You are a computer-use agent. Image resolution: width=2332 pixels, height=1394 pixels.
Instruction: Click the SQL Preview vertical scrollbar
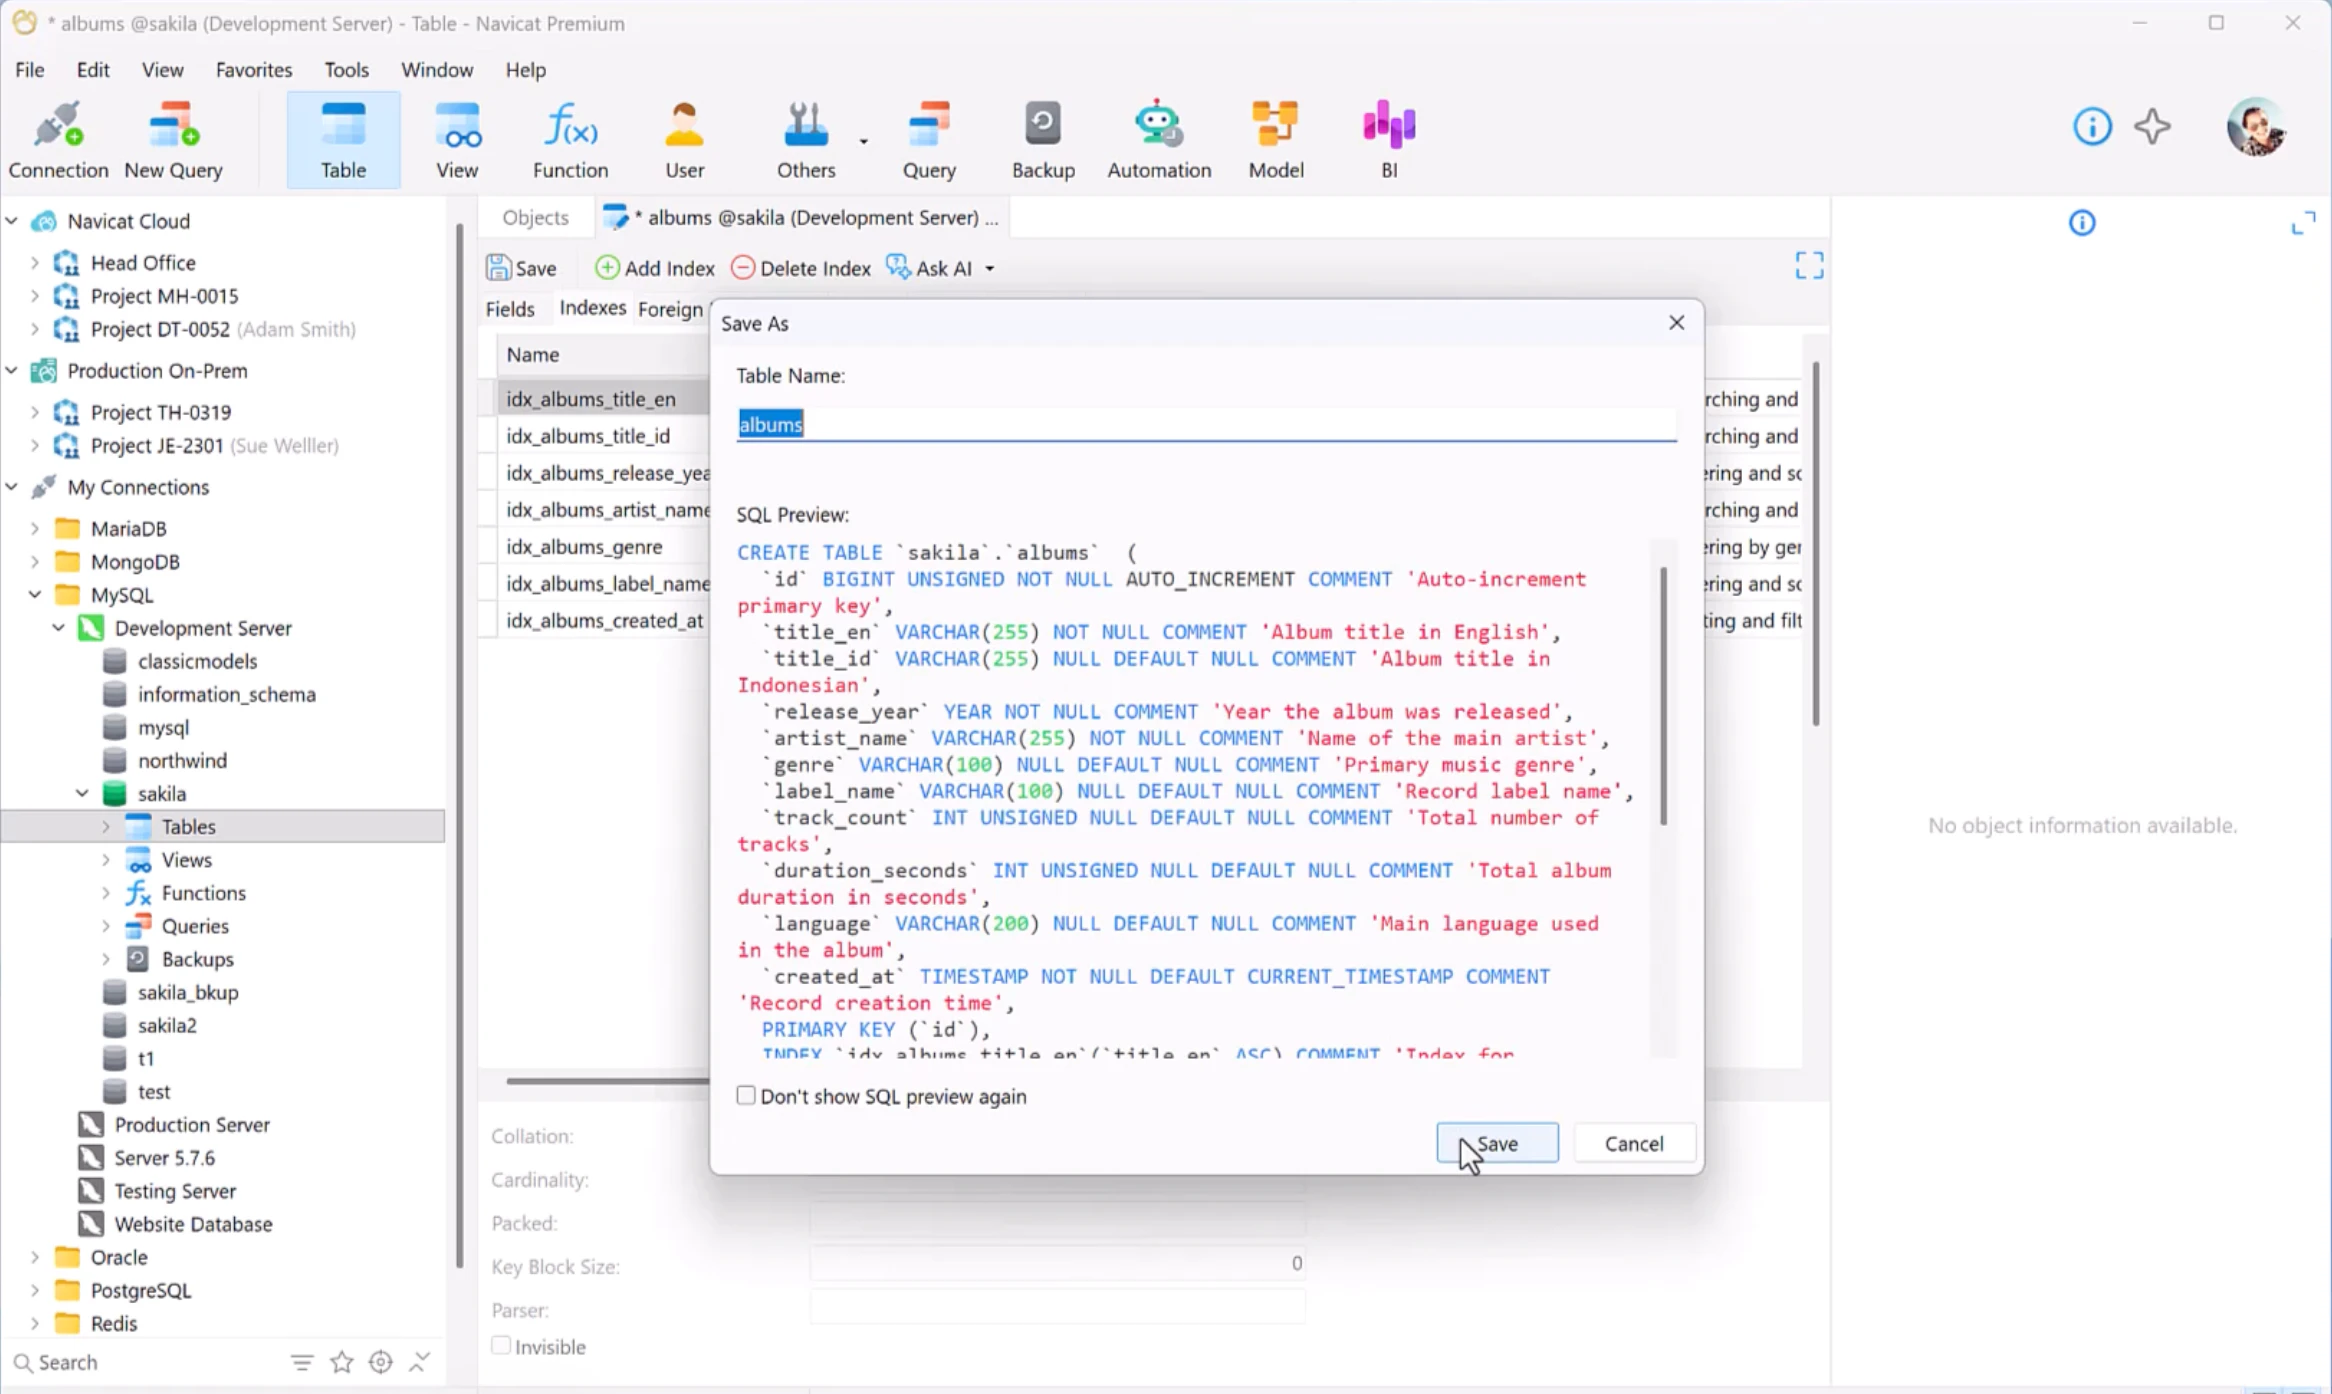1663,696
